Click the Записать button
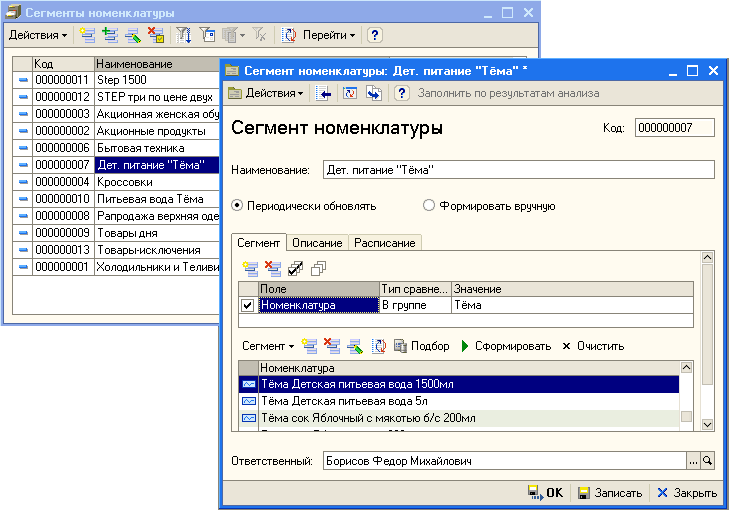The height and width of the screenshot is (510, 729). click(x=609, y=493)
